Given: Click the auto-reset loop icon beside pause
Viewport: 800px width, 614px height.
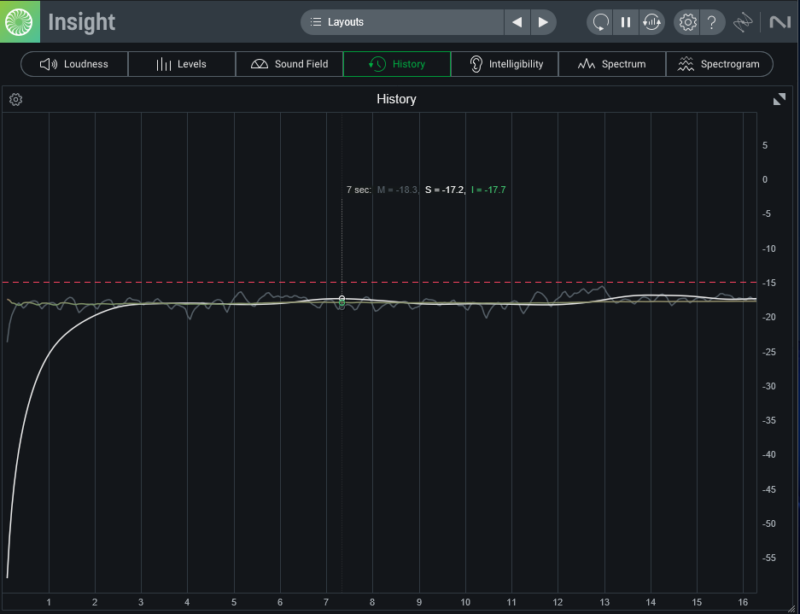Looking at the screenshot, I should coord(651,22).
